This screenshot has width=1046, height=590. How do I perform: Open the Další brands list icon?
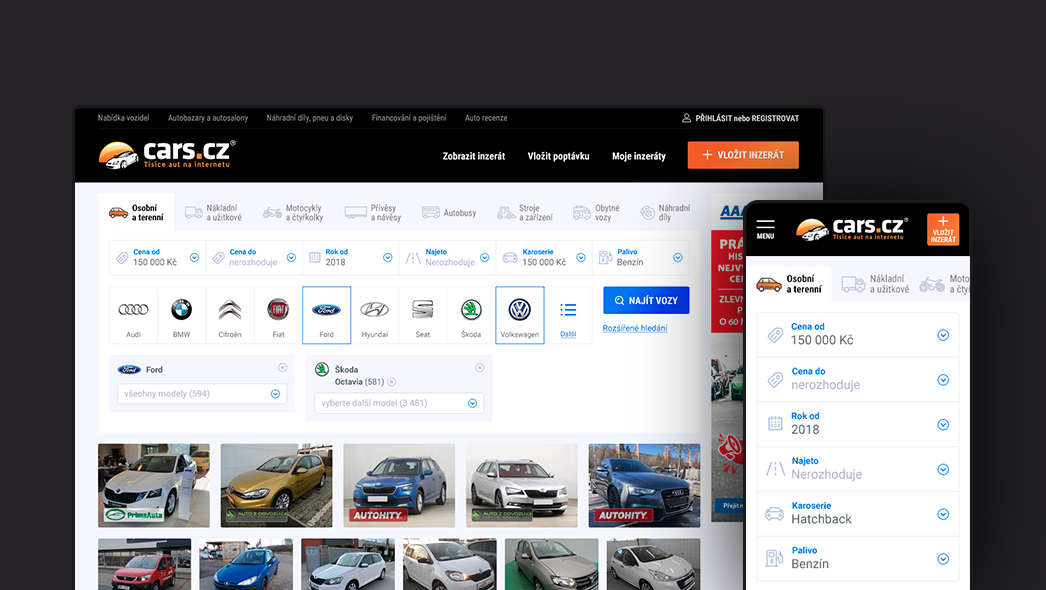coord(568,310)
